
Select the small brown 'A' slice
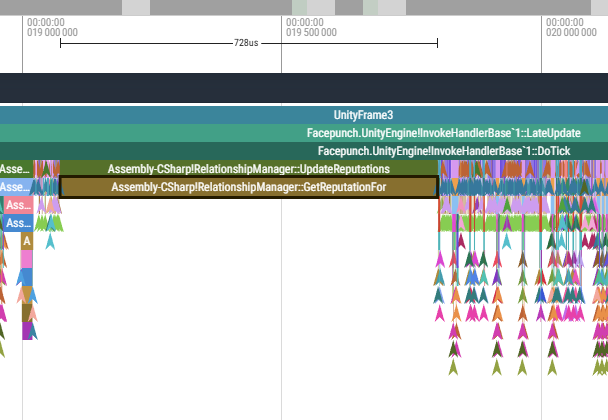tap(27, 241)
